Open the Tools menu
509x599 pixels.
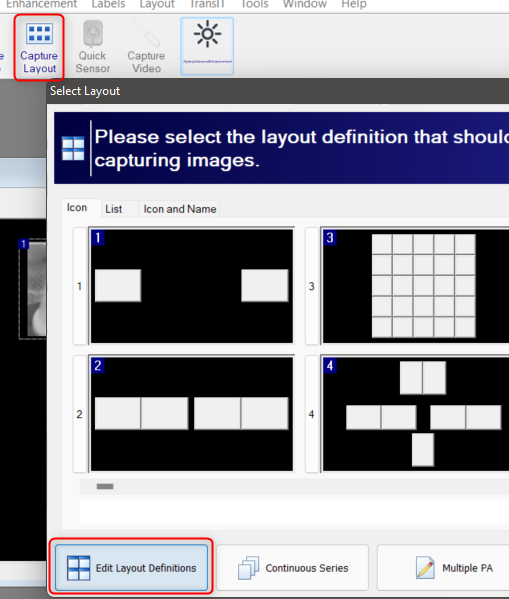[254, 4]
